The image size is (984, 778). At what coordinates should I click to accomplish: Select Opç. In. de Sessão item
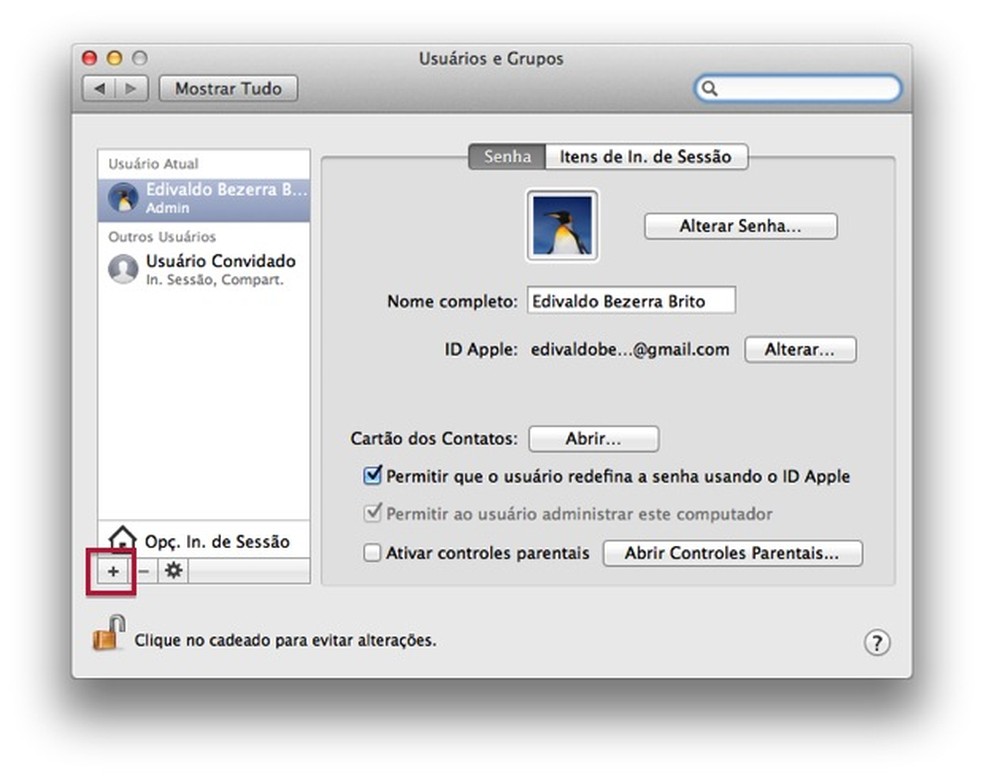204,540
